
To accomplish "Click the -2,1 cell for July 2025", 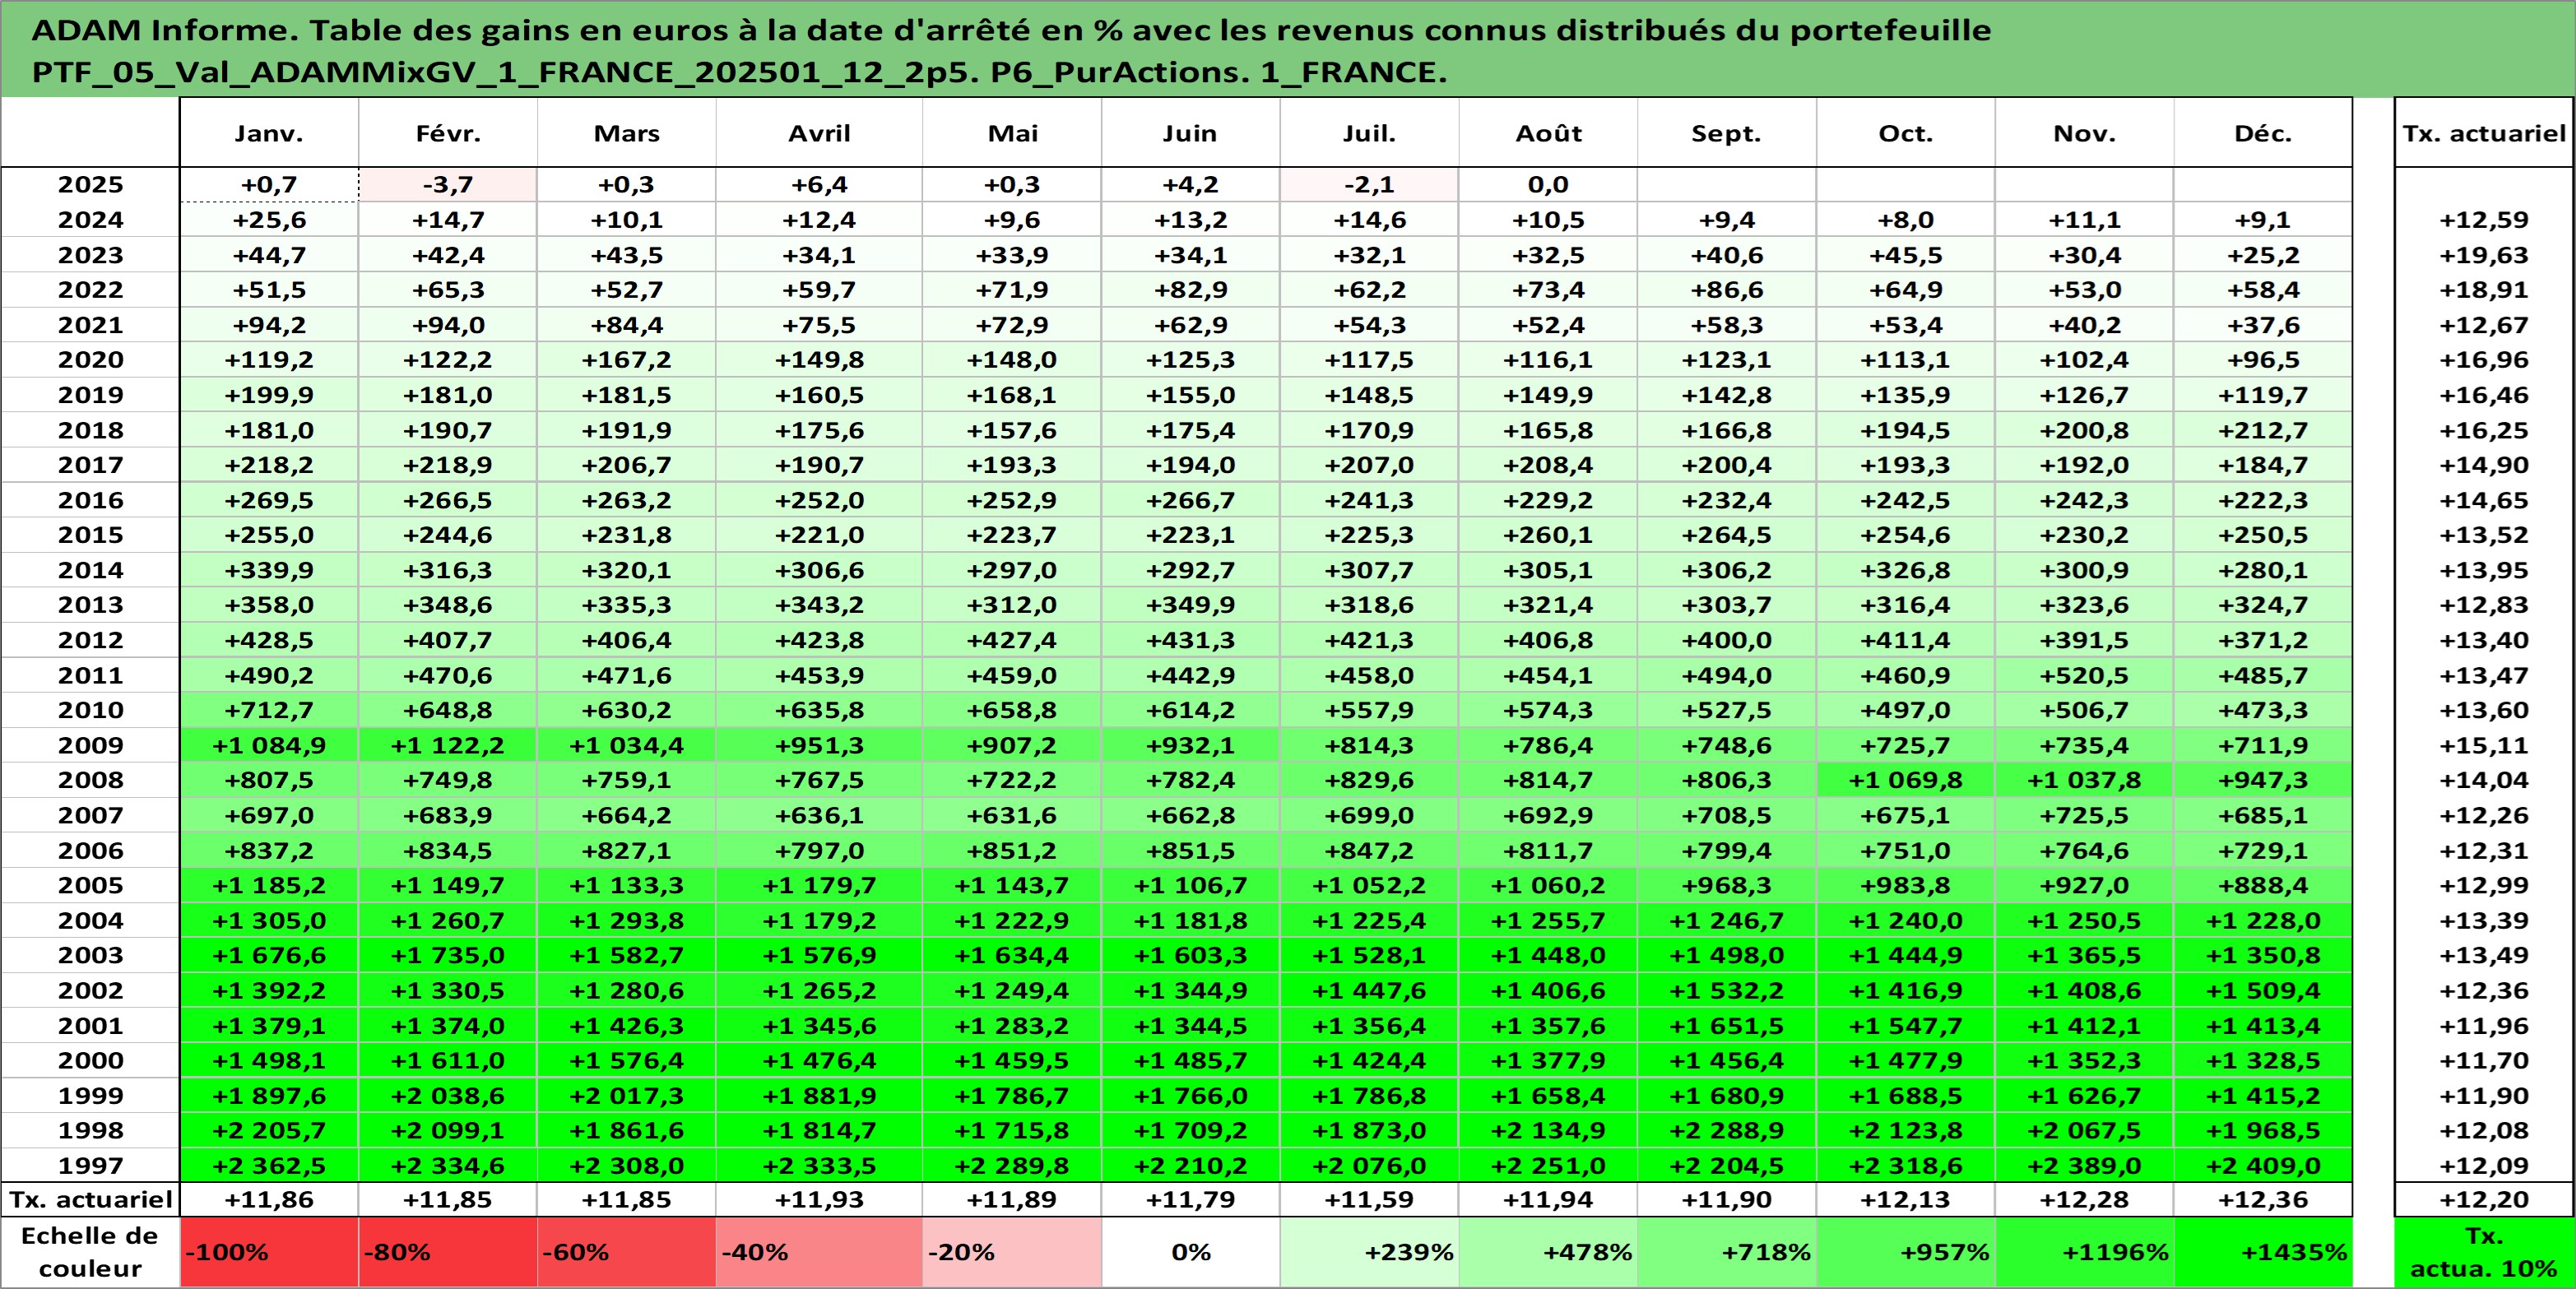I will coord(1369,184).
